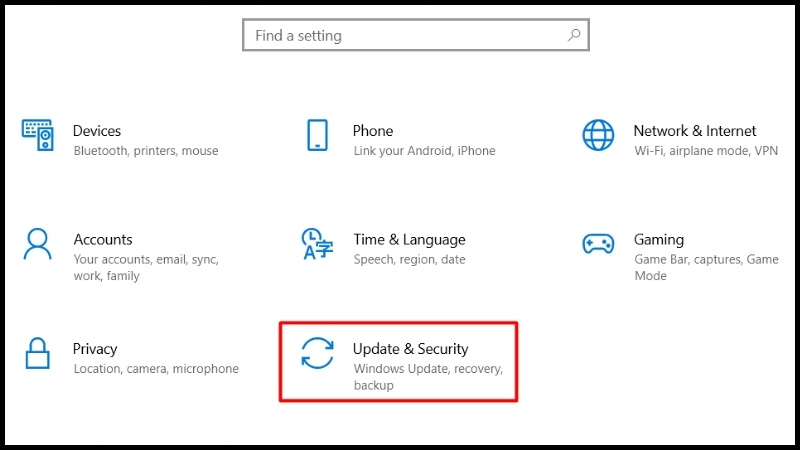Click the Gaming controller icon
The height and width of the screenshot is (450, 800).
pyautogui.click(x=598, y=244)
